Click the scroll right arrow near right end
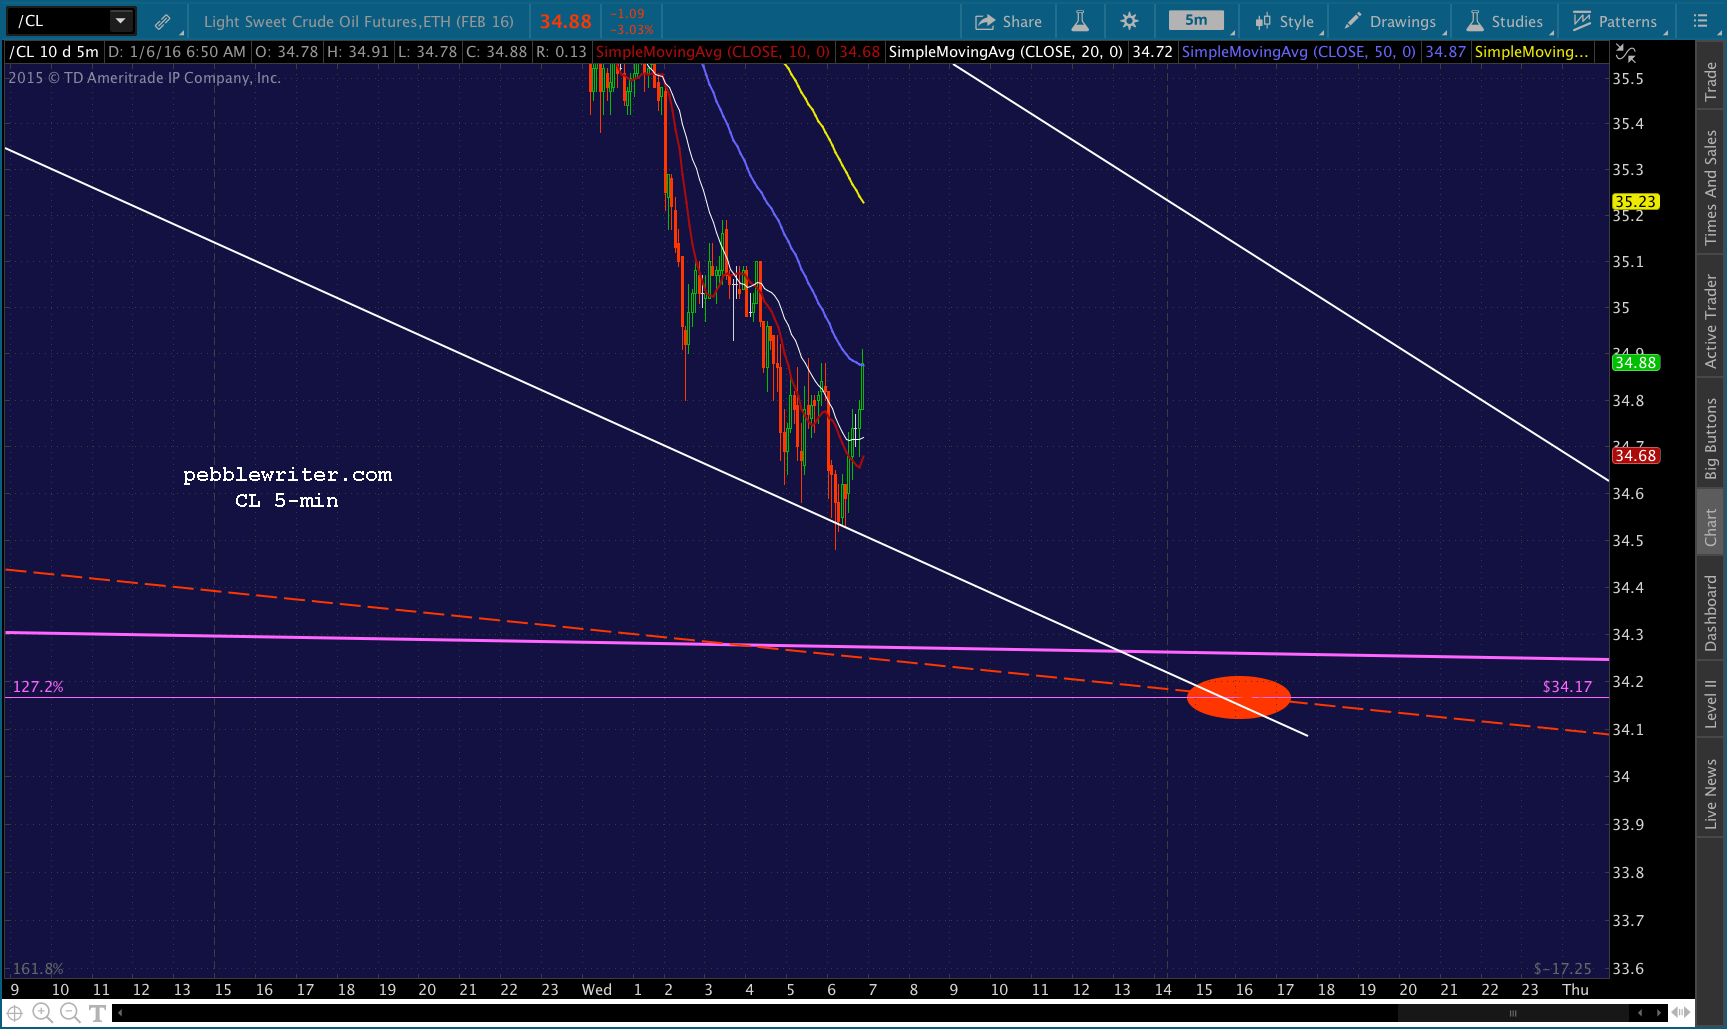1727x1029 pixels. coord(1659,1013)
